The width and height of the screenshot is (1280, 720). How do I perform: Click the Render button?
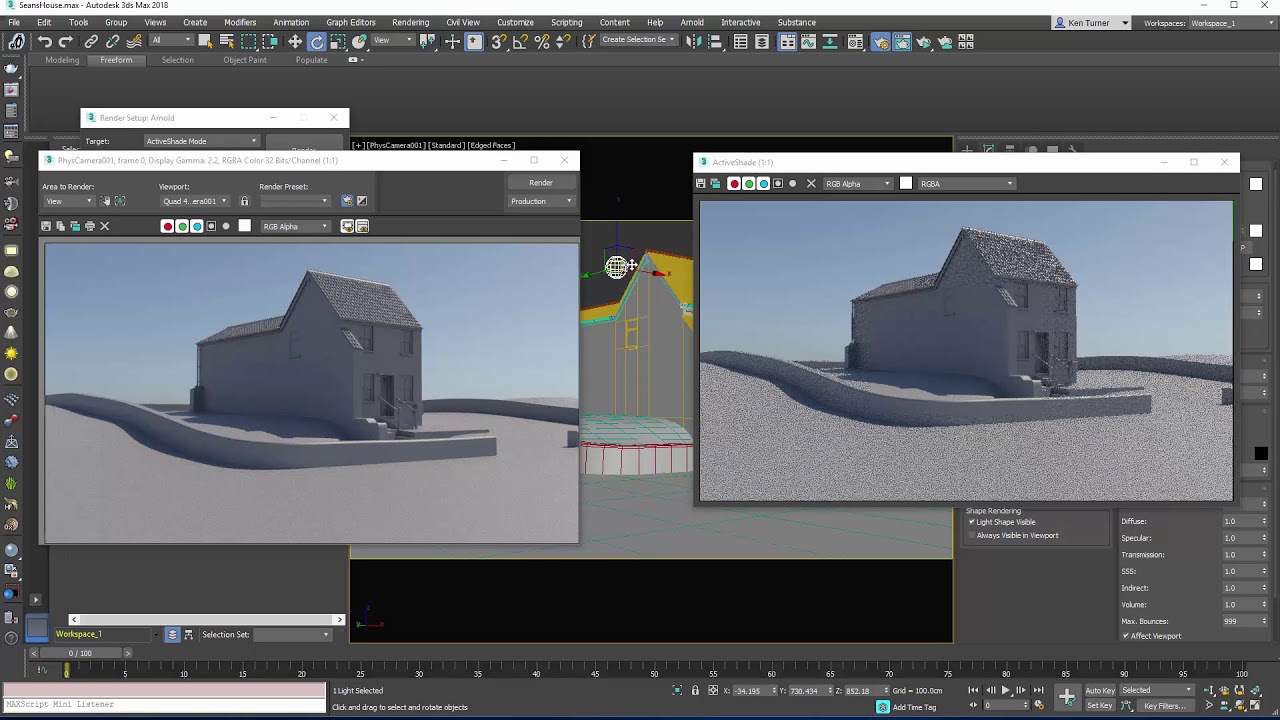(541, 183)
